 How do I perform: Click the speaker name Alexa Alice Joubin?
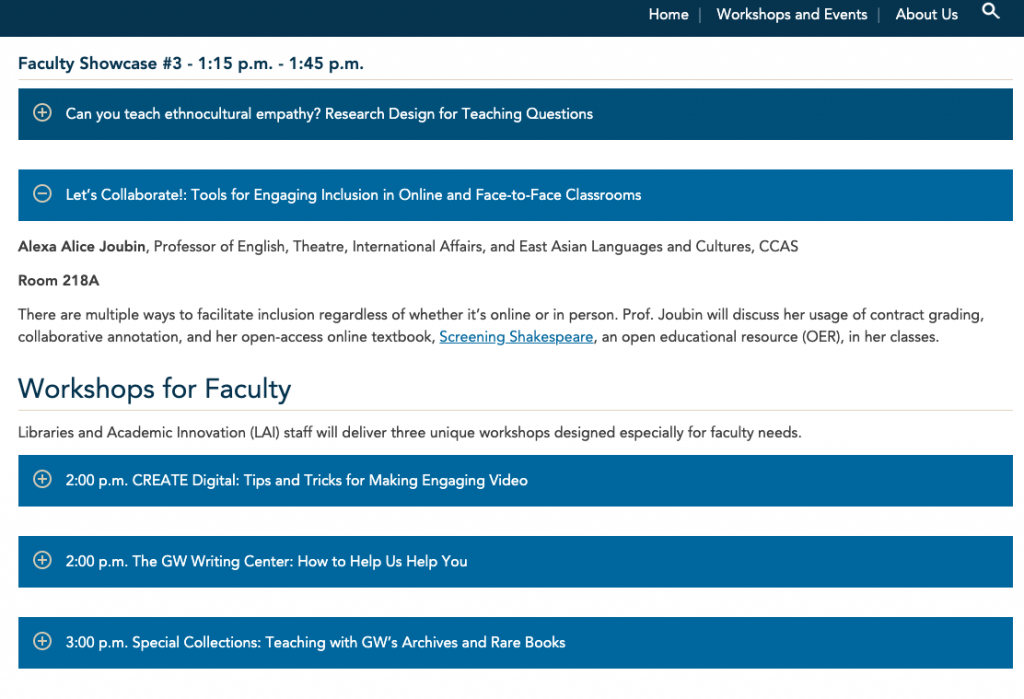pyautogui.click(x=82, y=246)
